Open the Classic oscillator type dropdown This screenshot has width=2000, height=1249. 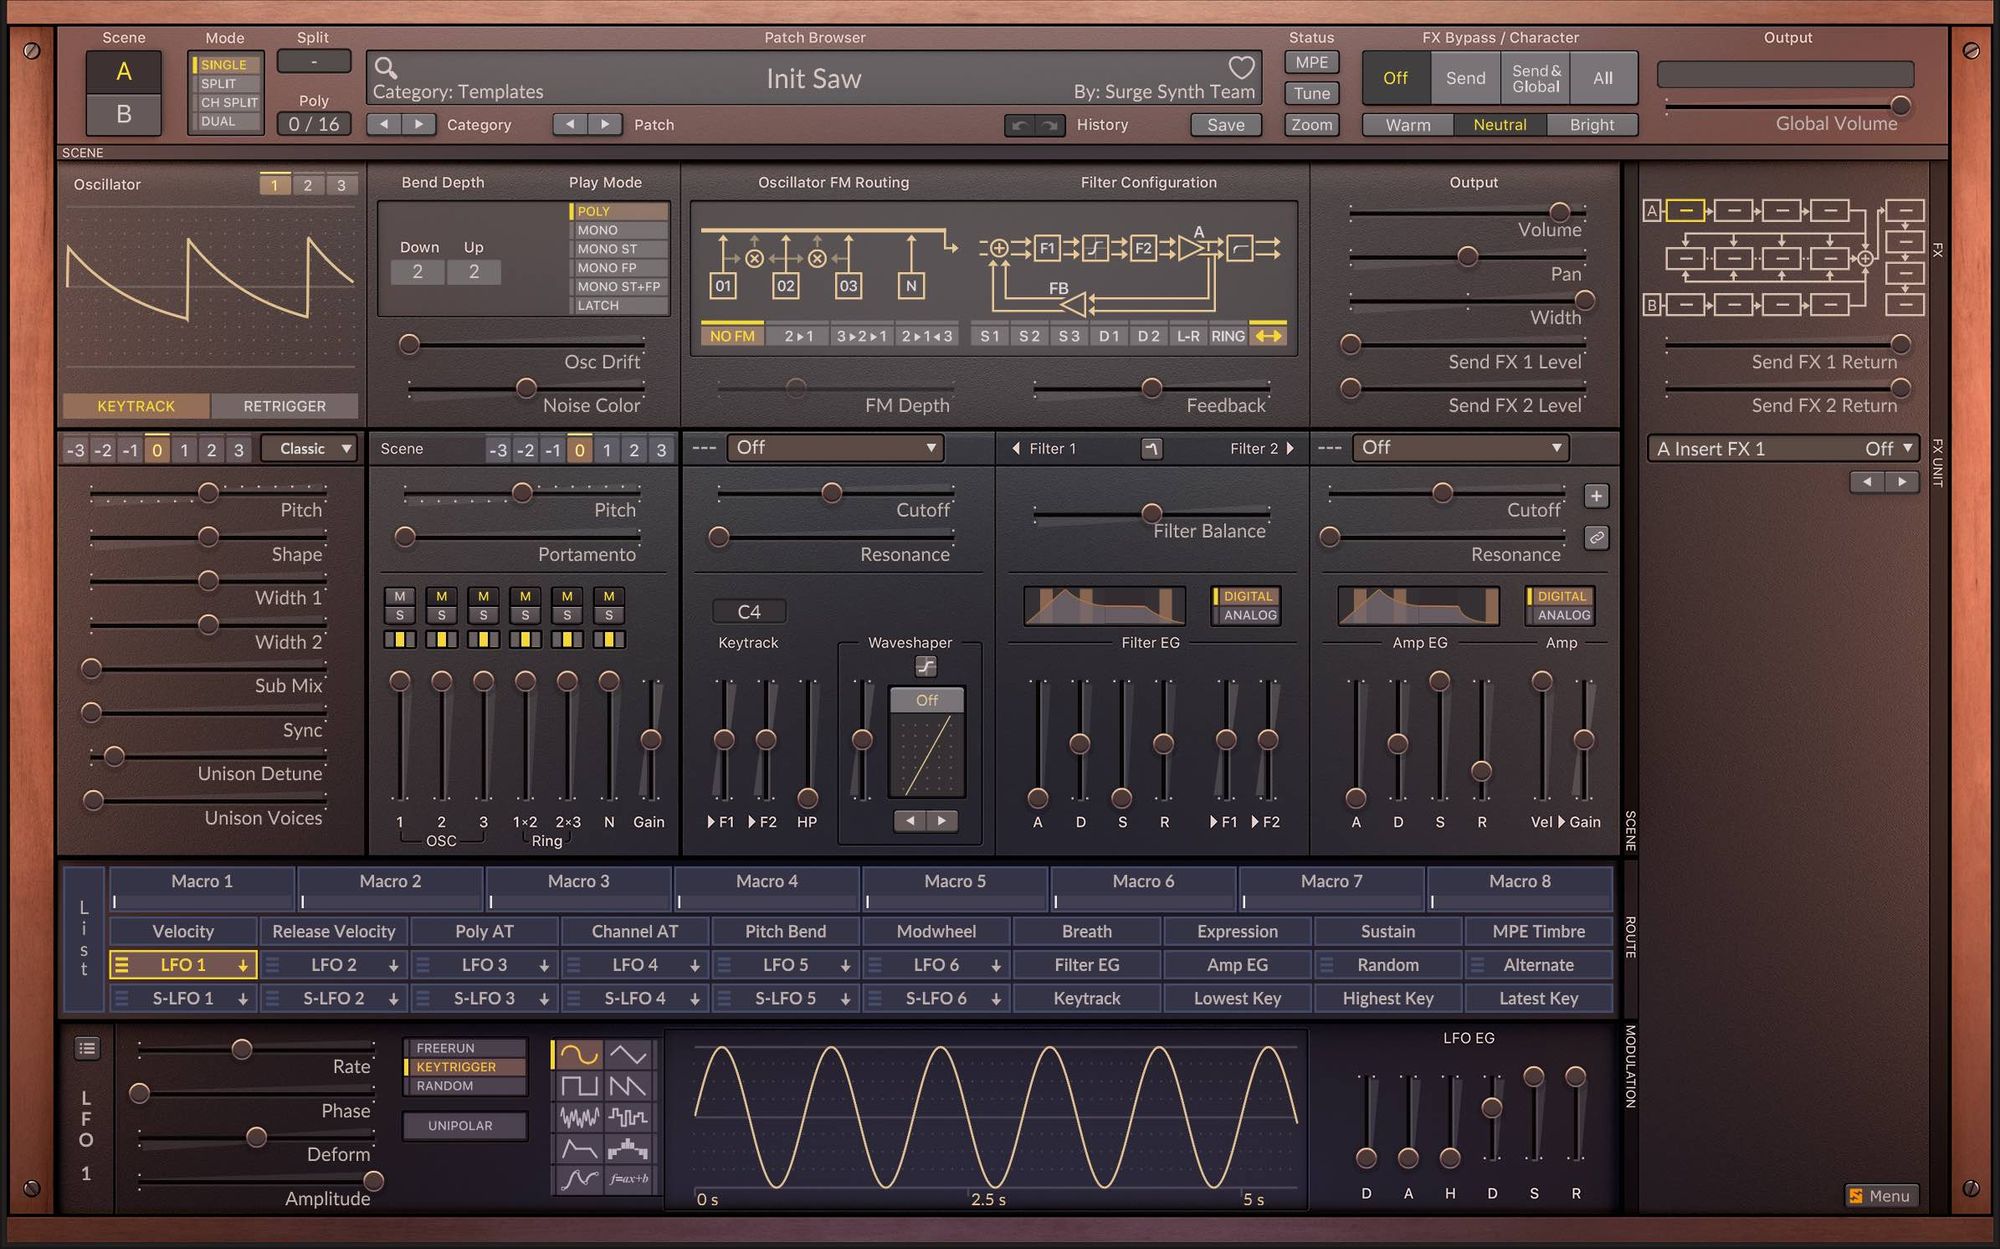(x=308, y=448)
